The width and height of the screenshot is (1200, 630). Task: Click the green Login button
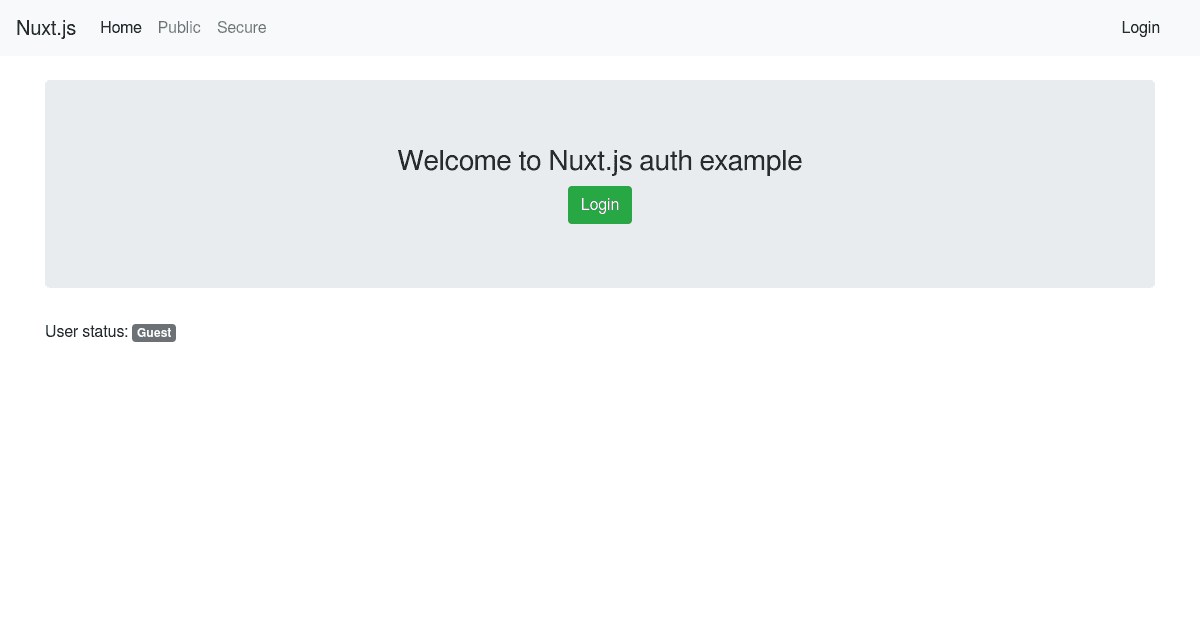coord(600,205)
